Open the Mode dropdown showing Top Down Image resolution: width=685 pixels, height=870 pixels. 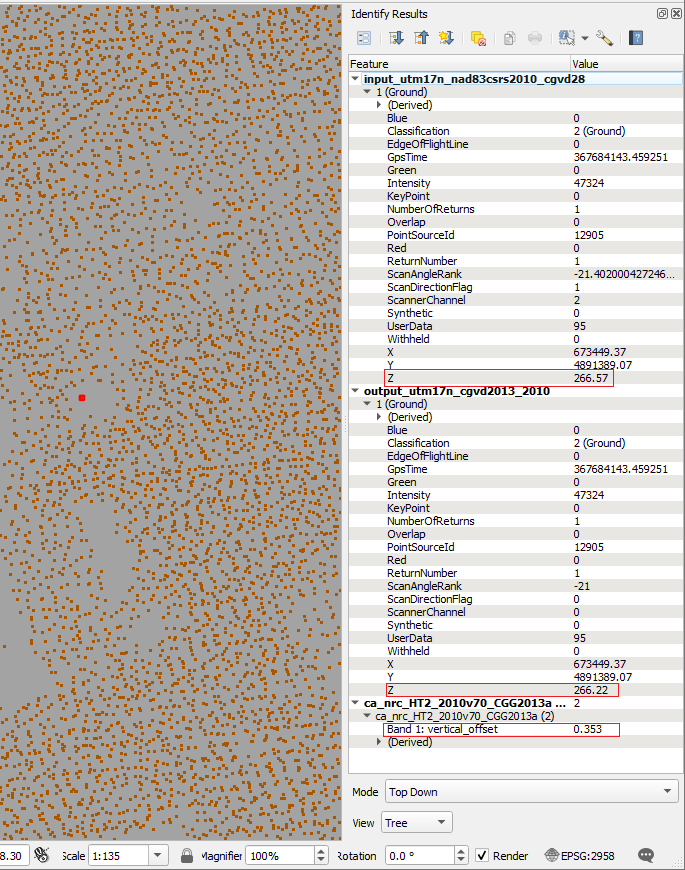pyautogui.click(x=530, y=792)
